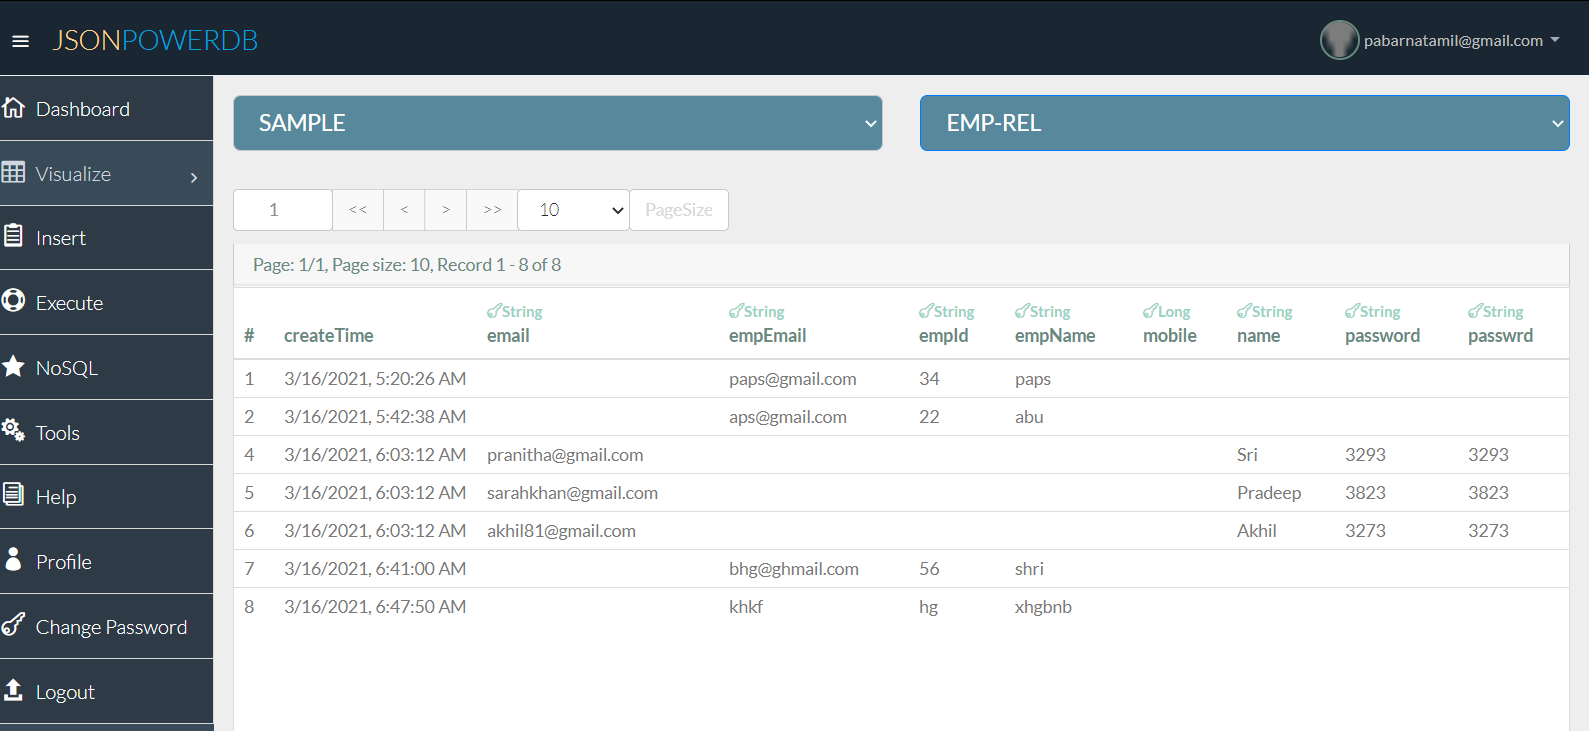The image size is (1589, 731).
Task: Click the email column header
Action: coord(508,336)
